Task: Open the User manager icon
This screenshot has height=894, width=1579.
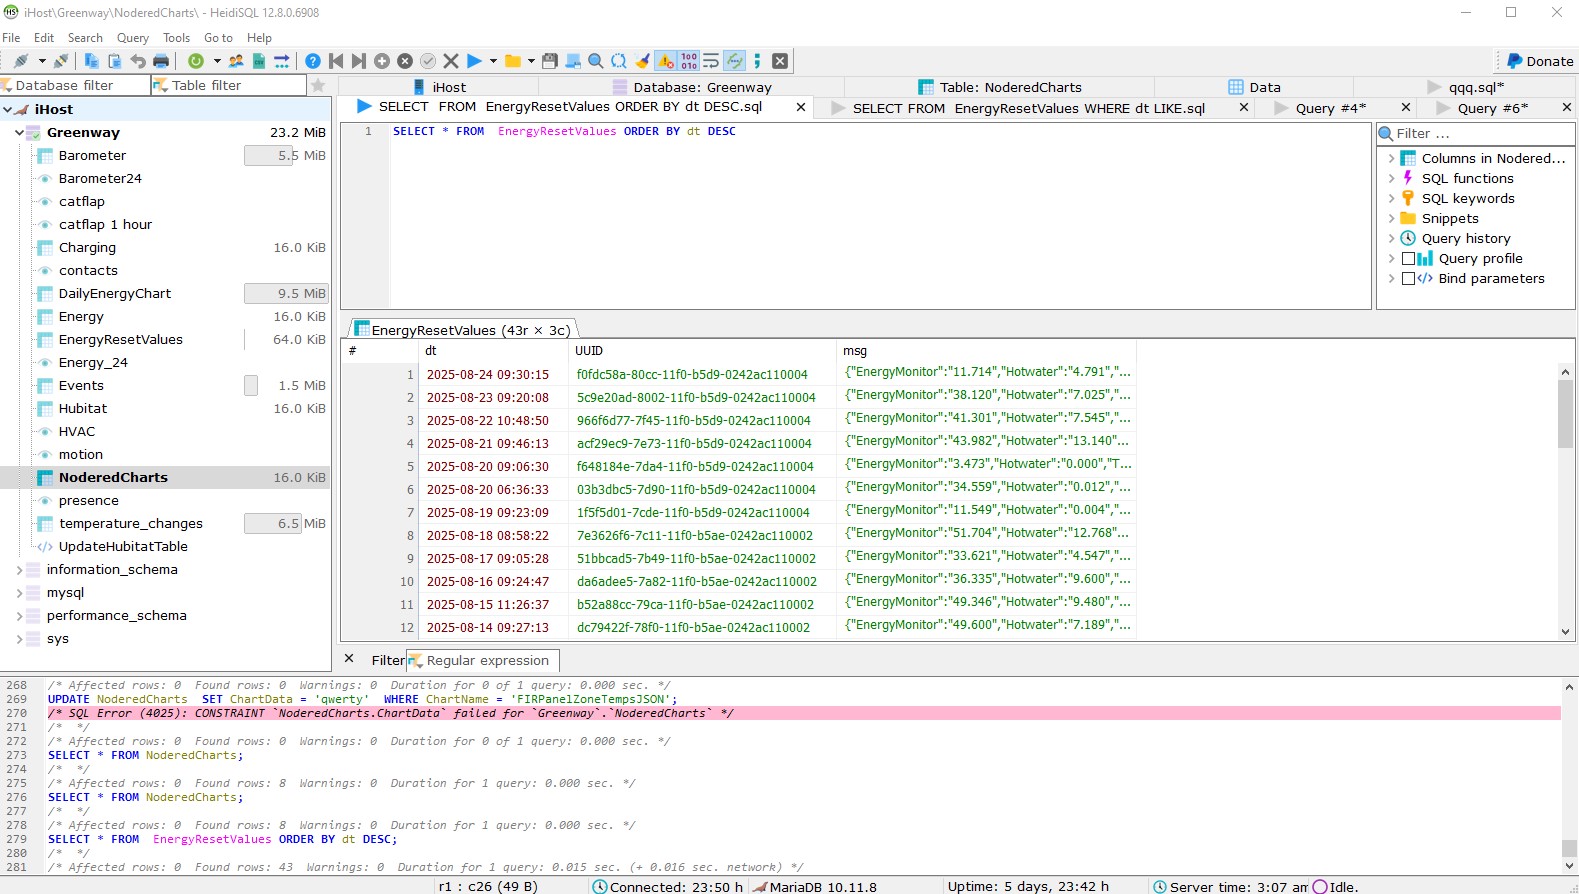Action: [236, 61]
